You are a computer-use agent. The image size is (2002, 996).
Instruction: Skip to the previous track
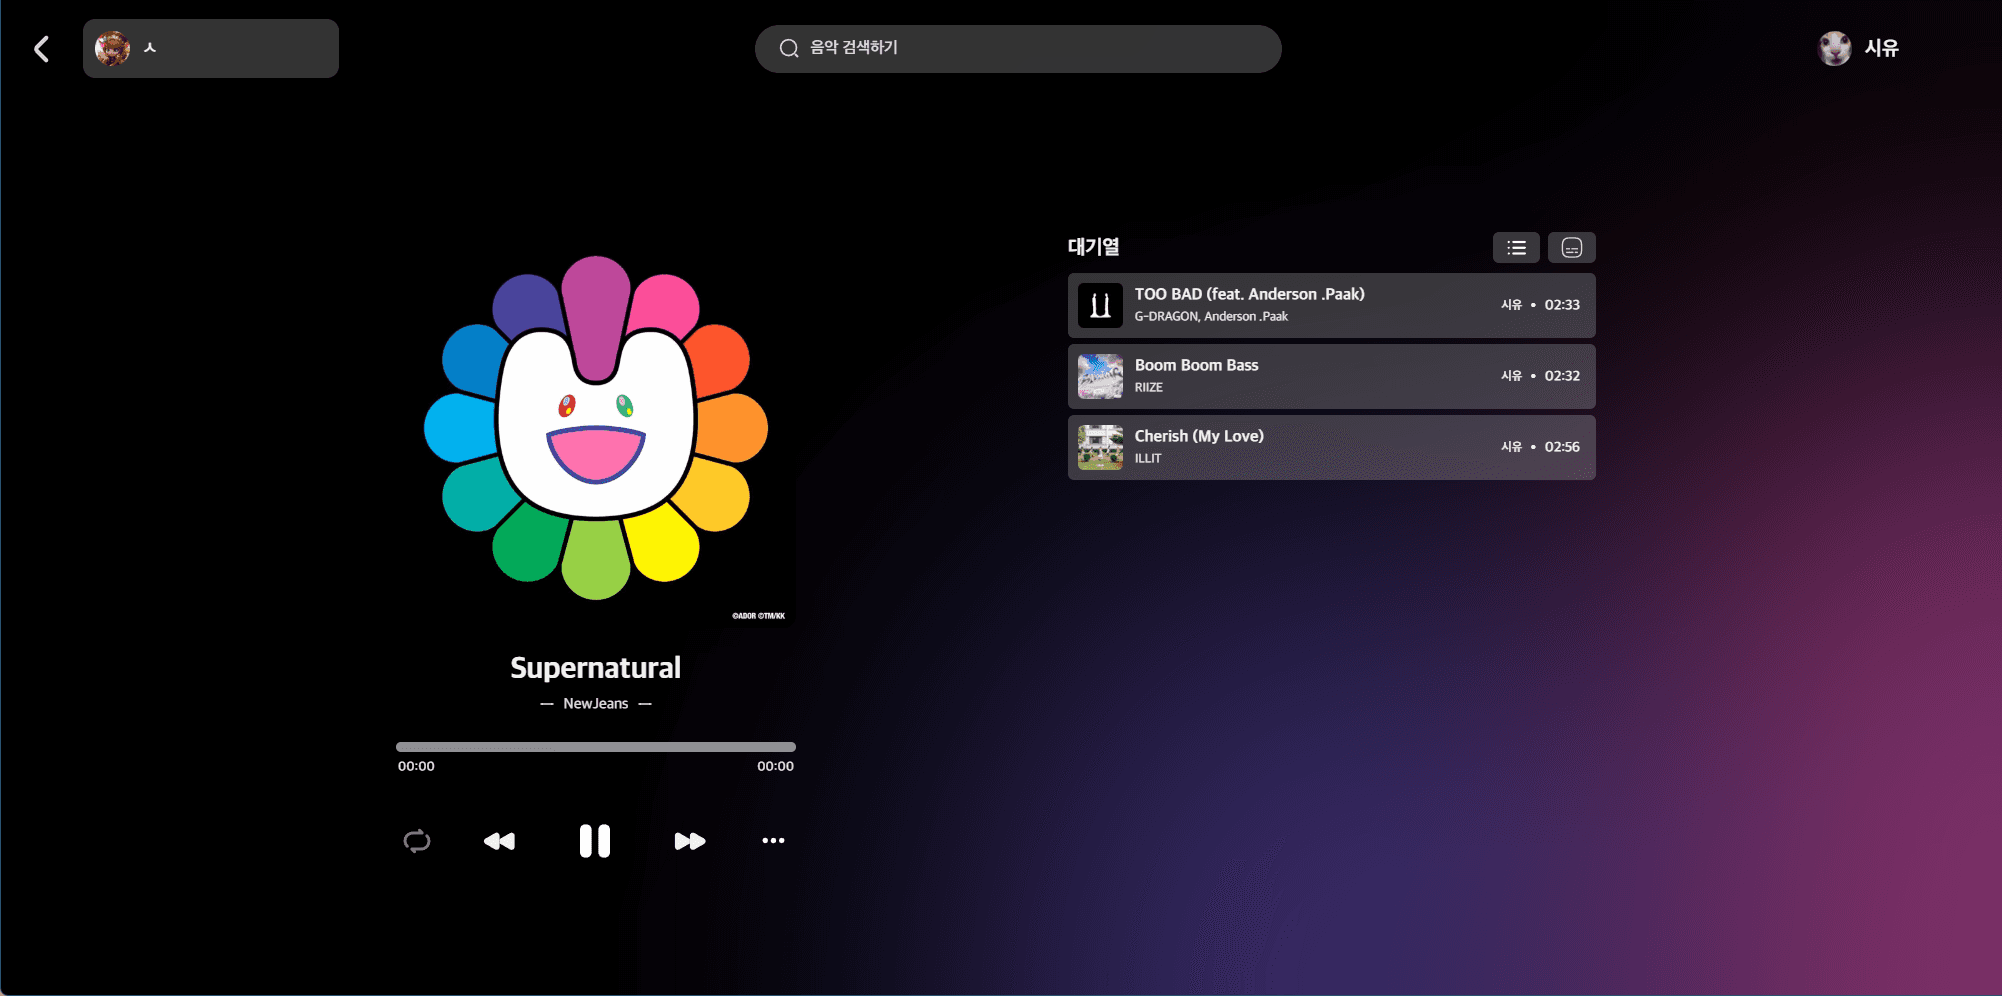point(499,841)
